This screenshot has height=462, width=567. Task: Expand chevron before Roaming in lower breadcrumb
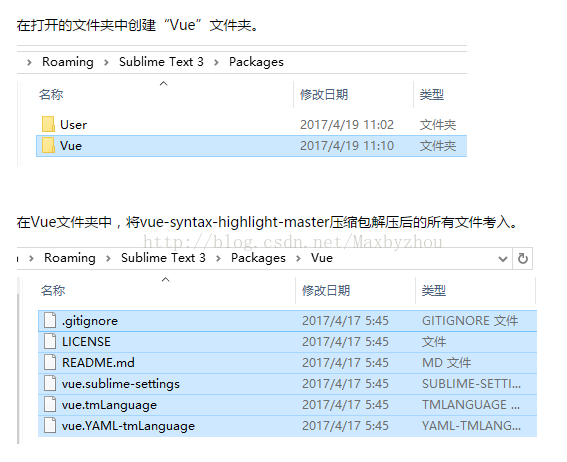31,258
